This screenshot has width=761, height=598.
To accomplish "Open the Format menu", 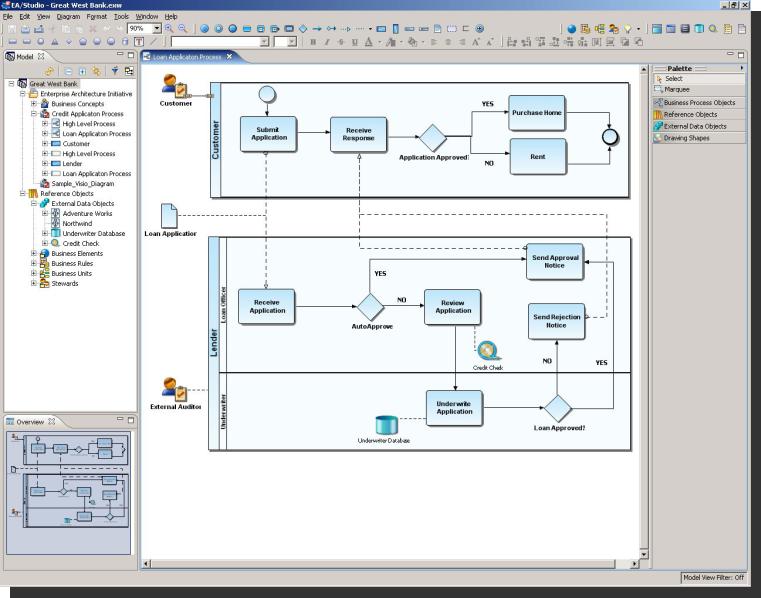I will (97, 17).
